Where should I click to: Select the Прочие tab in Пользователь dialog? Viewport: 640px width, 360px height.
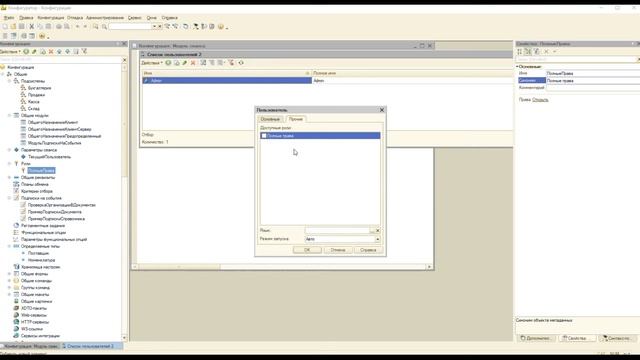pyautogui.click(x=296, y=119)
